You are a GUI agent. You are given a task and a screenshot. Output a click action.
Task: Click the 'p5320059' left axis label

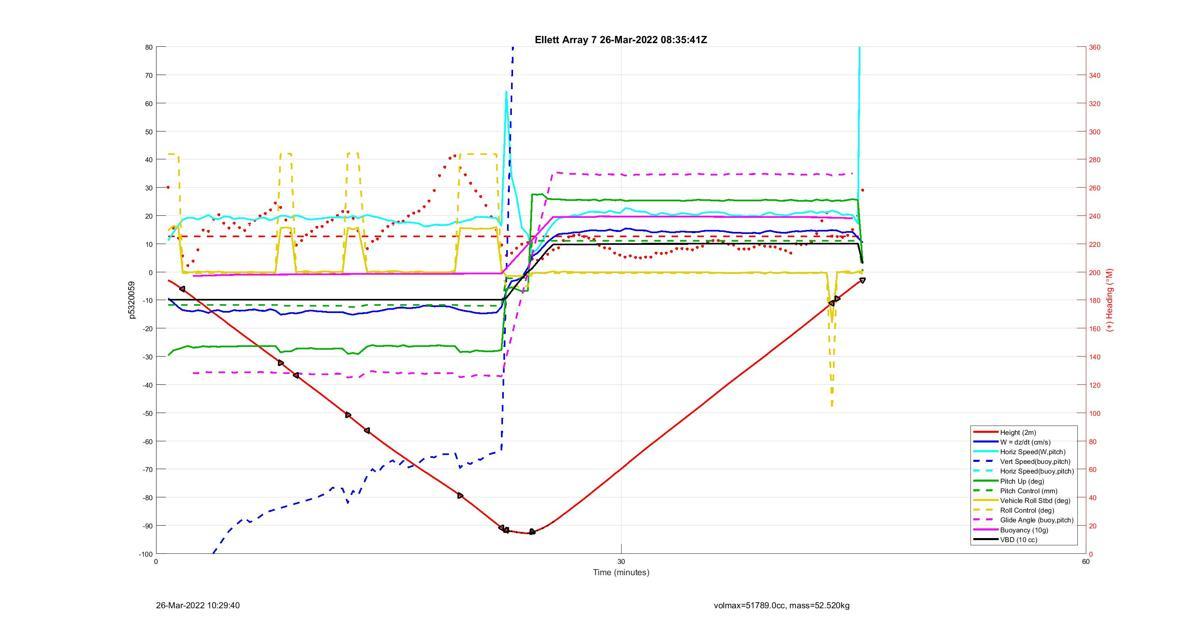pyautogui.click(x=131, y=300)
